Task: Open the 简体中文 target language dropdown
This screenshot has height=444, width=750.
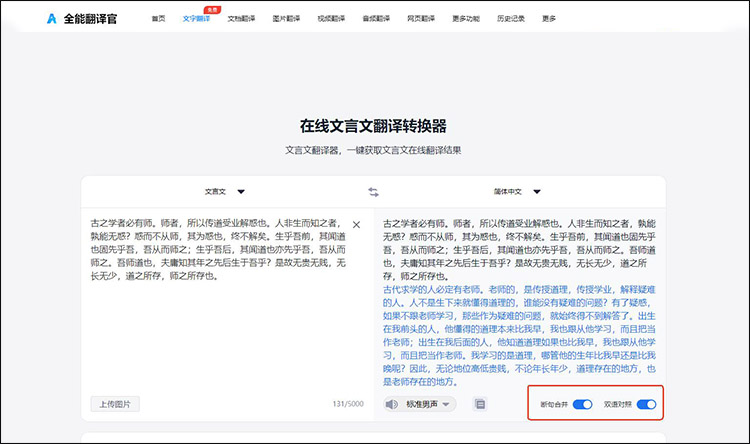Action: (517, 192)
